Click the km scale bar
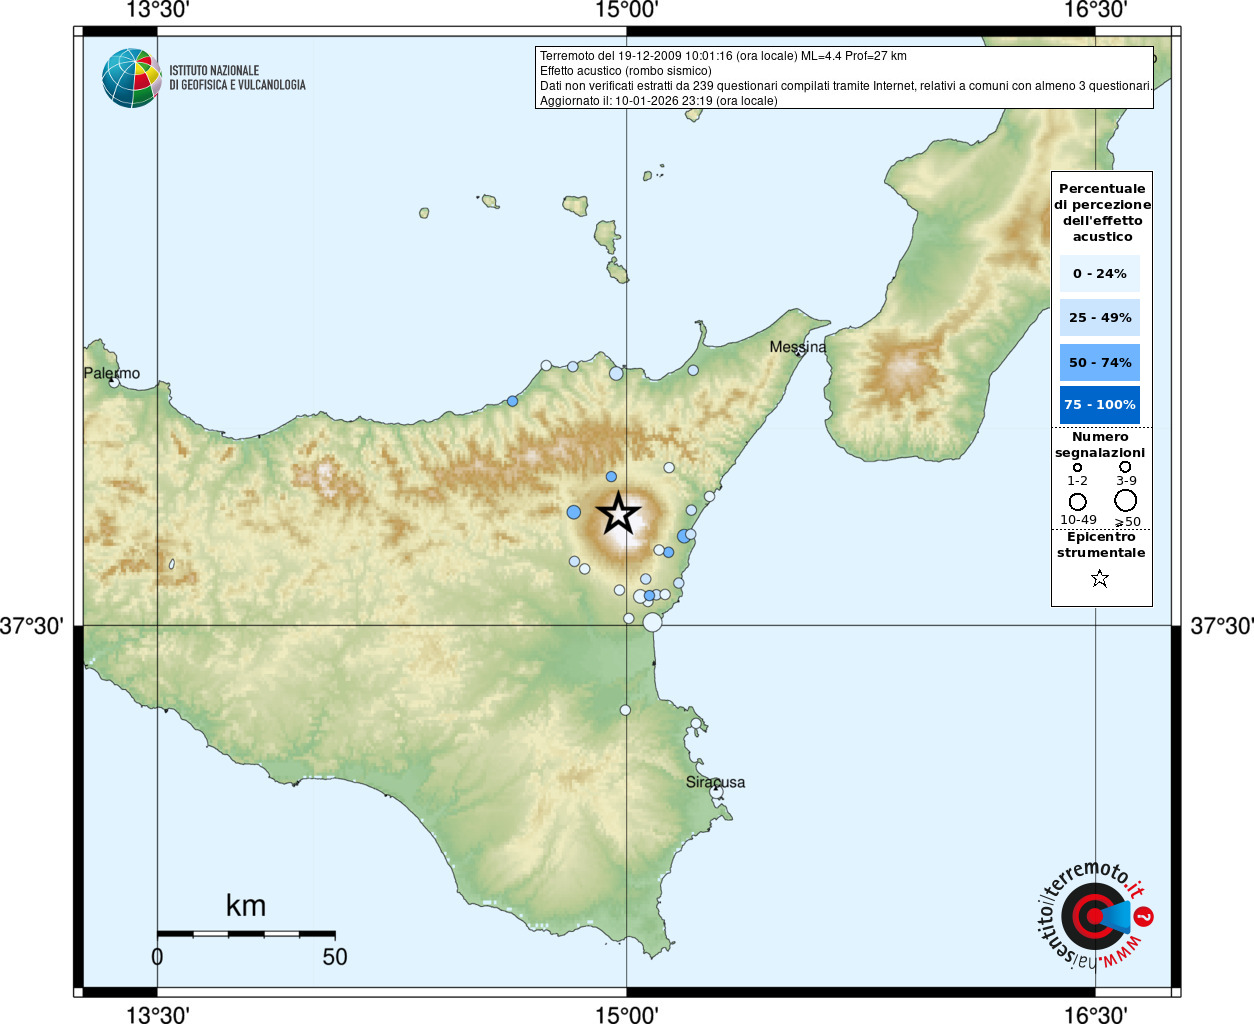Screen dimensions: 1254x1024 click(246, 934)
